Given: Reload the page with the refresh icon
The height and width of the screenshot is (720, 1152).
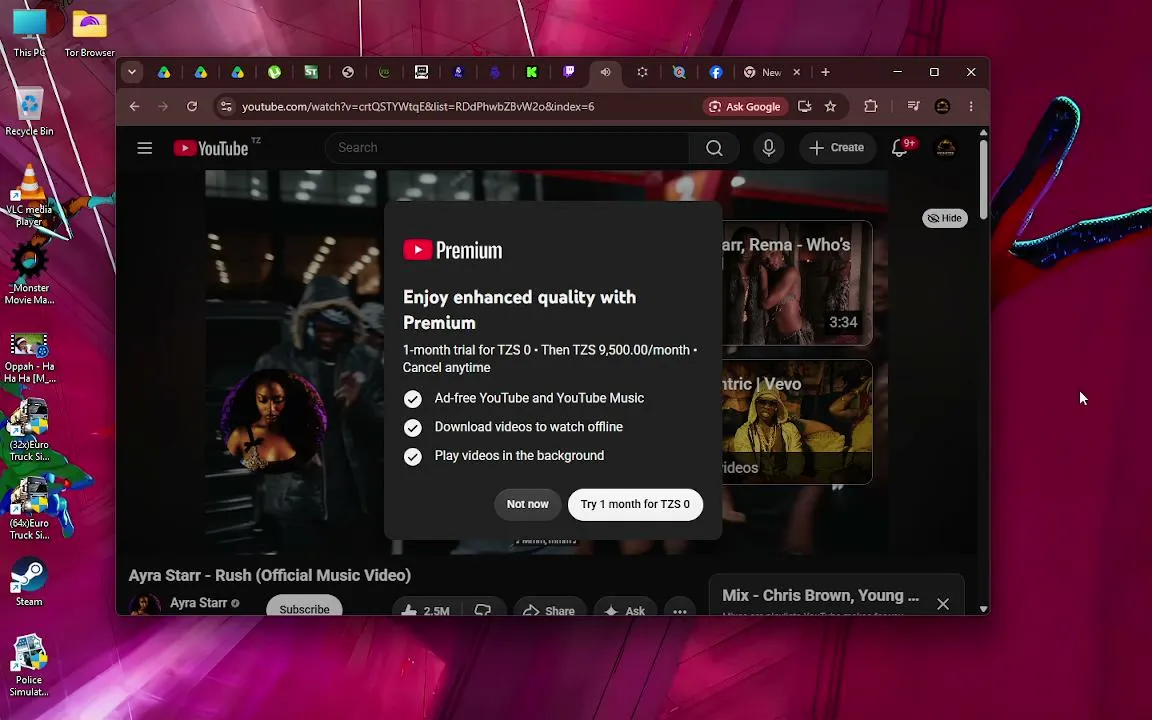Looking at the screenshot, I should click(x=192, y=107).
